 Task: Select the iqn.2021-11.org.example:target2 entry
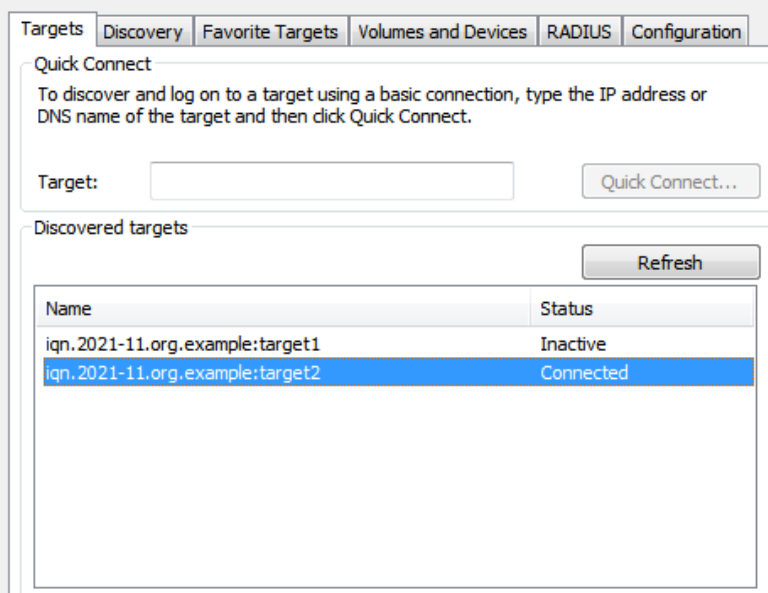tap(183, 373)
